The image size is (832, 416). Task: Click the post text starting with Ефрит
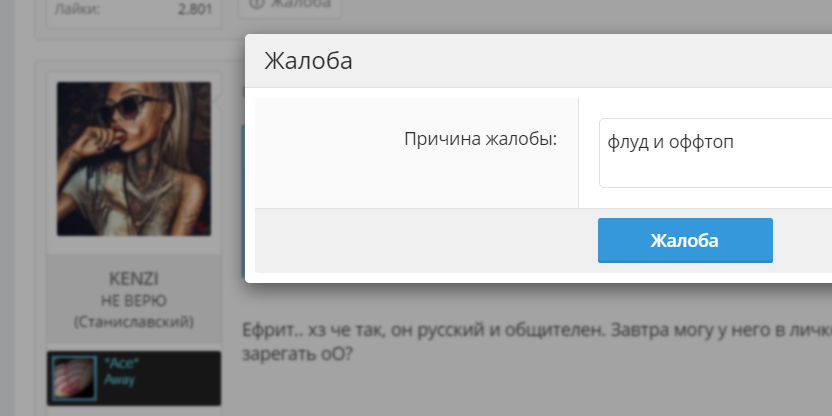click(537, 342)
